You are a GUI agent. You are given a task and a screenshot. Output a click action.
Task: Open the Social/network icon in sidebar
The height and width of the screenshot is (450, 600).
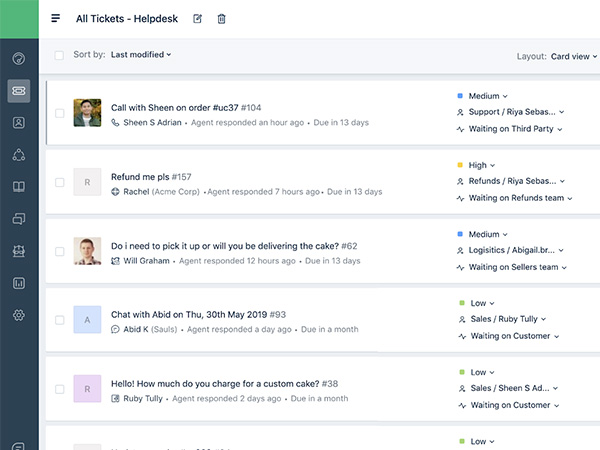coord(19,155)
